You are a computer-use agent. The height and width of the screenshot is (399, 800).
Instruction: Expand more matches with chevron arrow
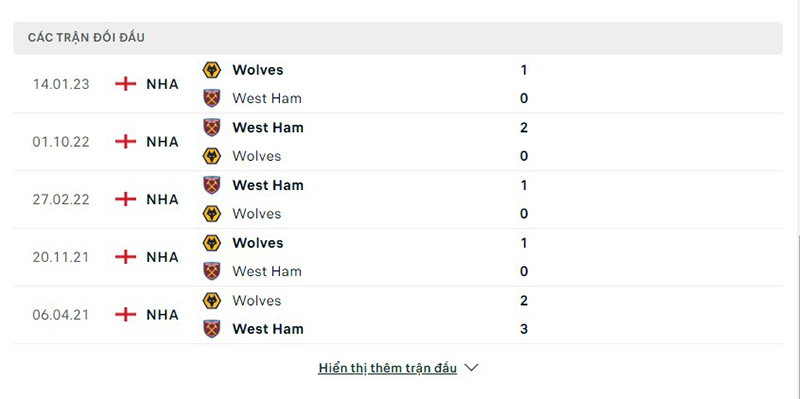coord(472,367)
